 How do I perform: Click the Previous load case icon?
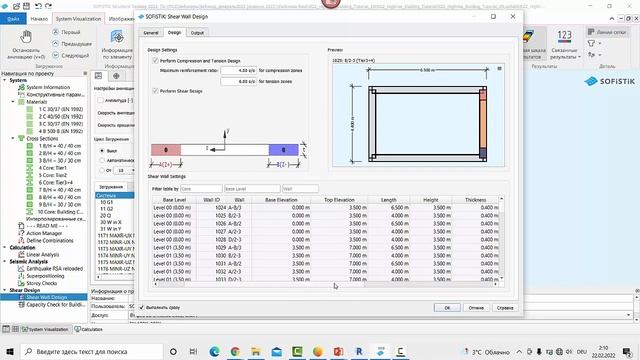[56, 43]
